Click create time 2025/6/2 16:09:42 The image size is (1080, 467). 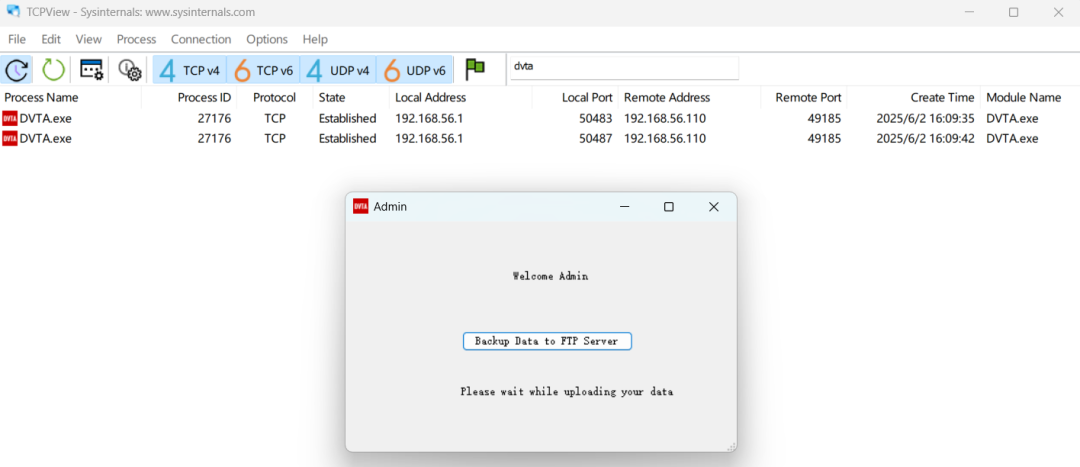tap(925, 138)
